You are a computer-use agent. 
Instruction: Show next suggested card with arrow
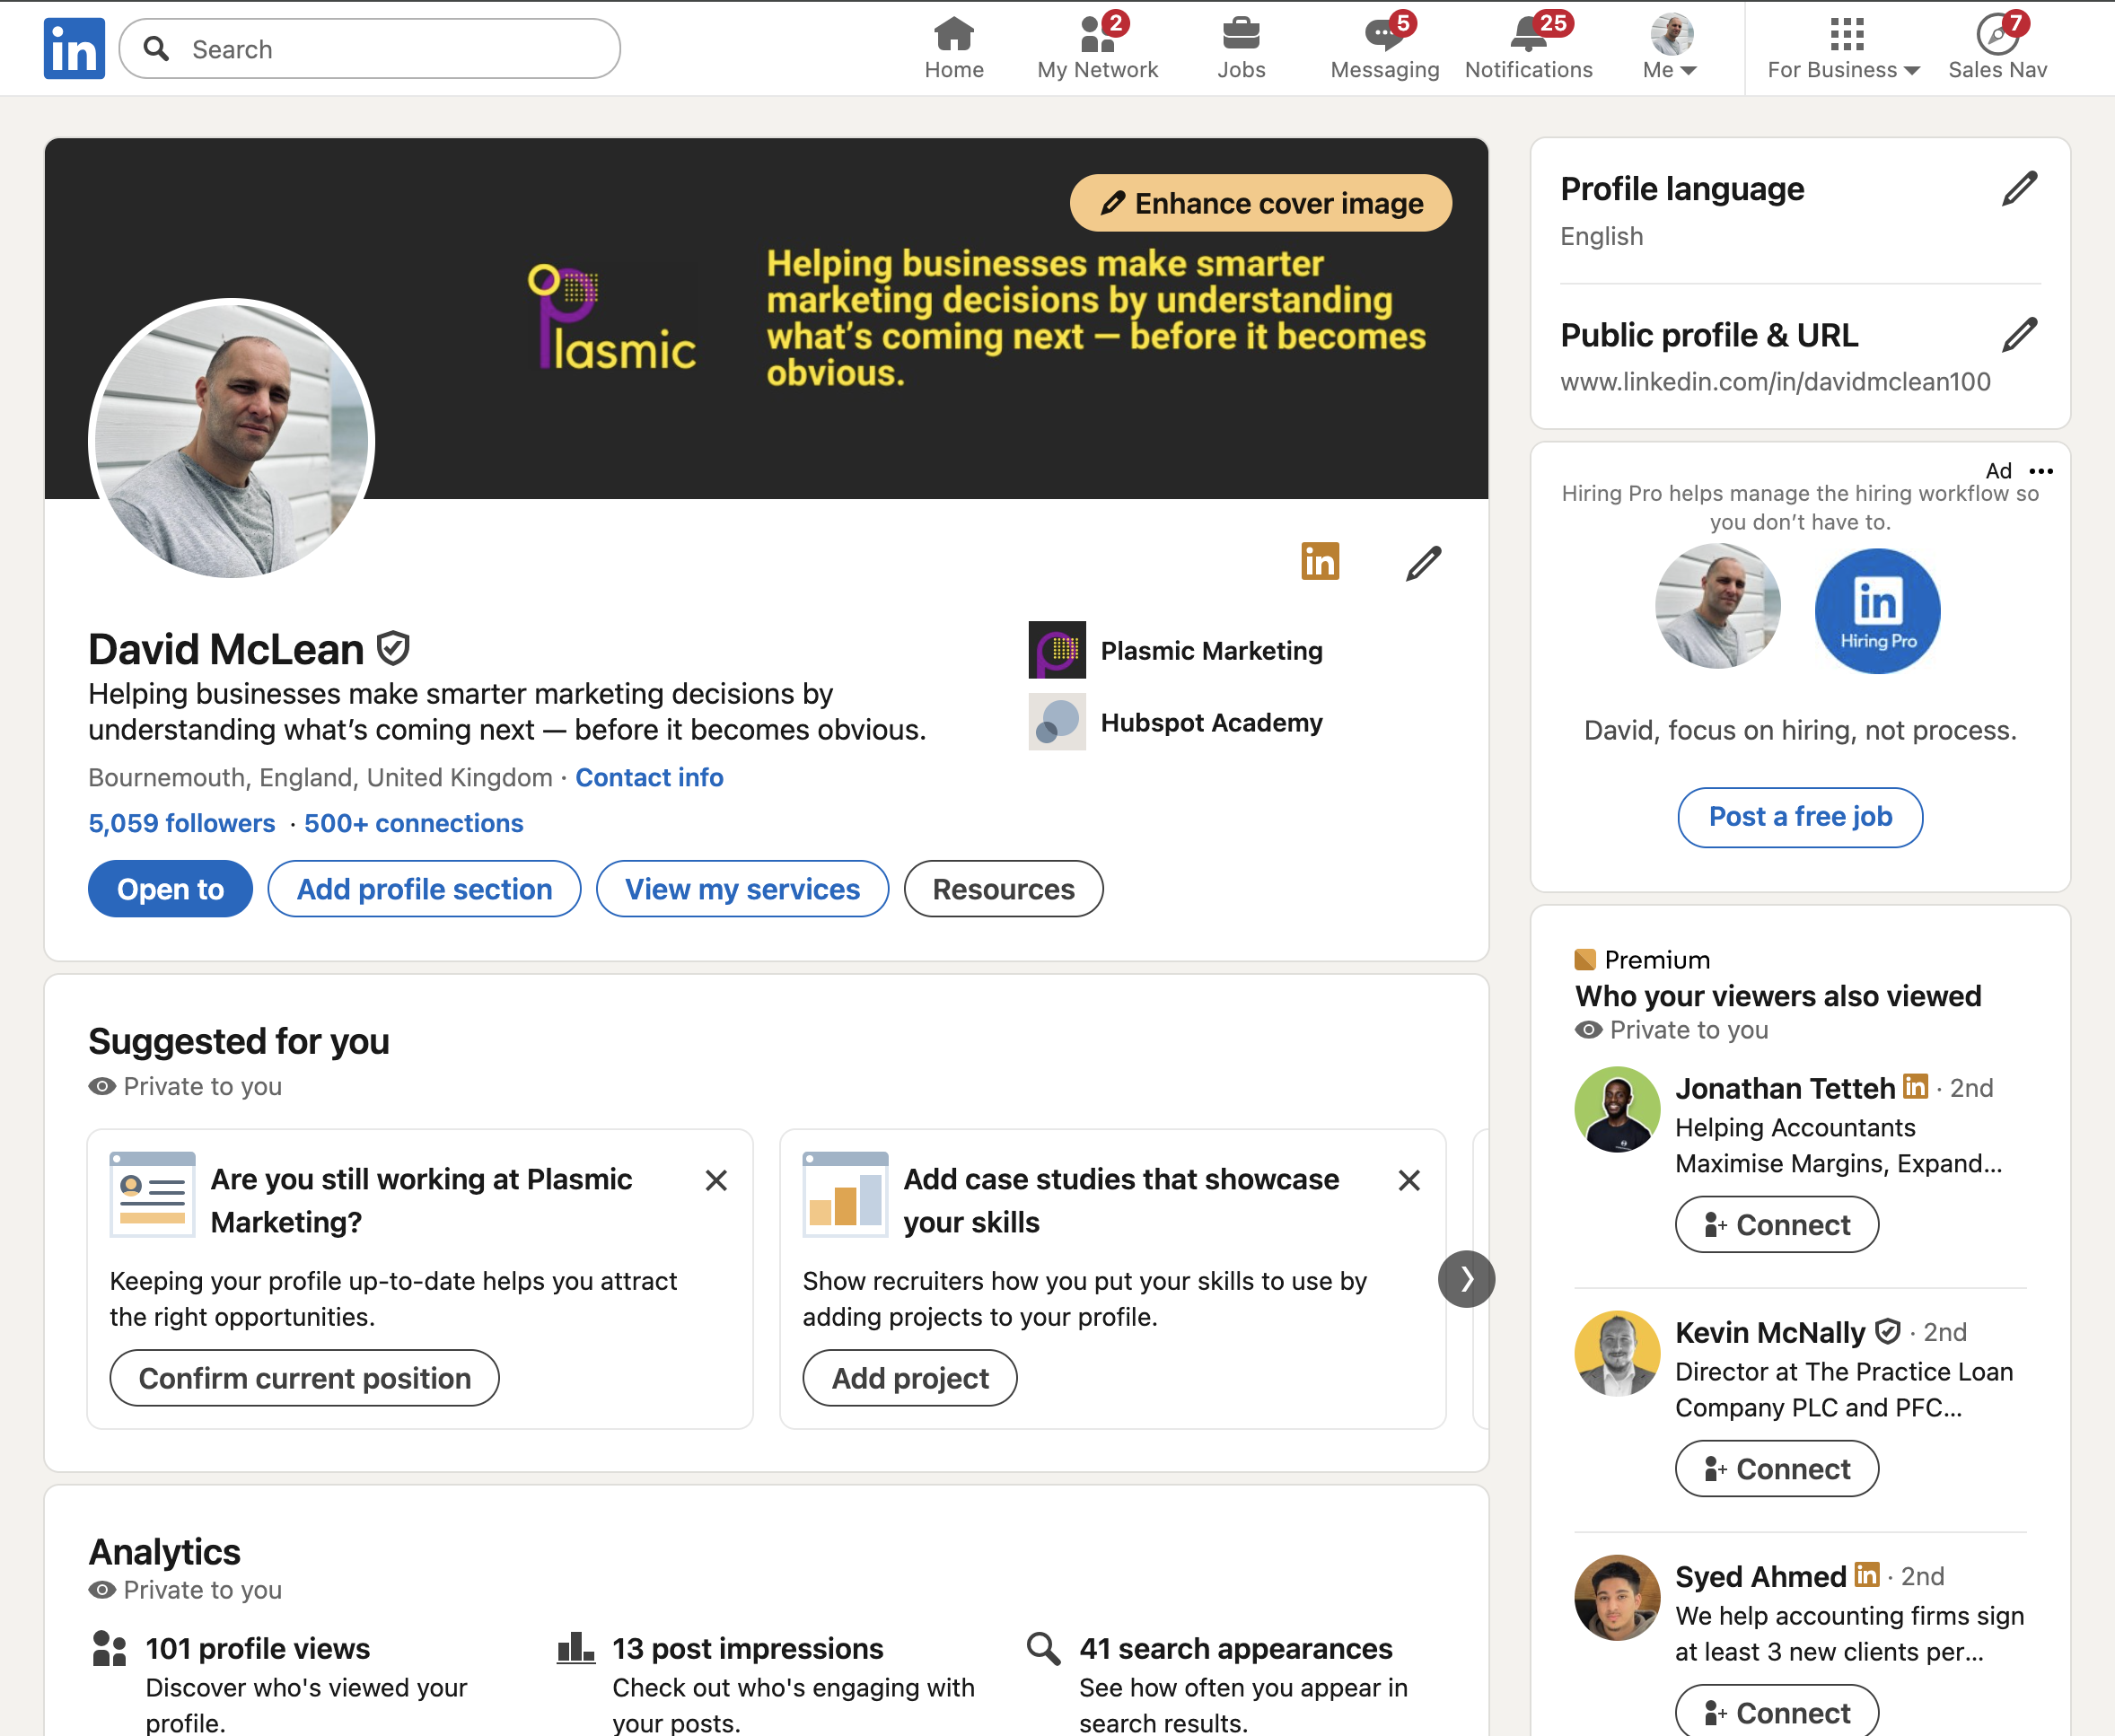pos(1466,1279)
